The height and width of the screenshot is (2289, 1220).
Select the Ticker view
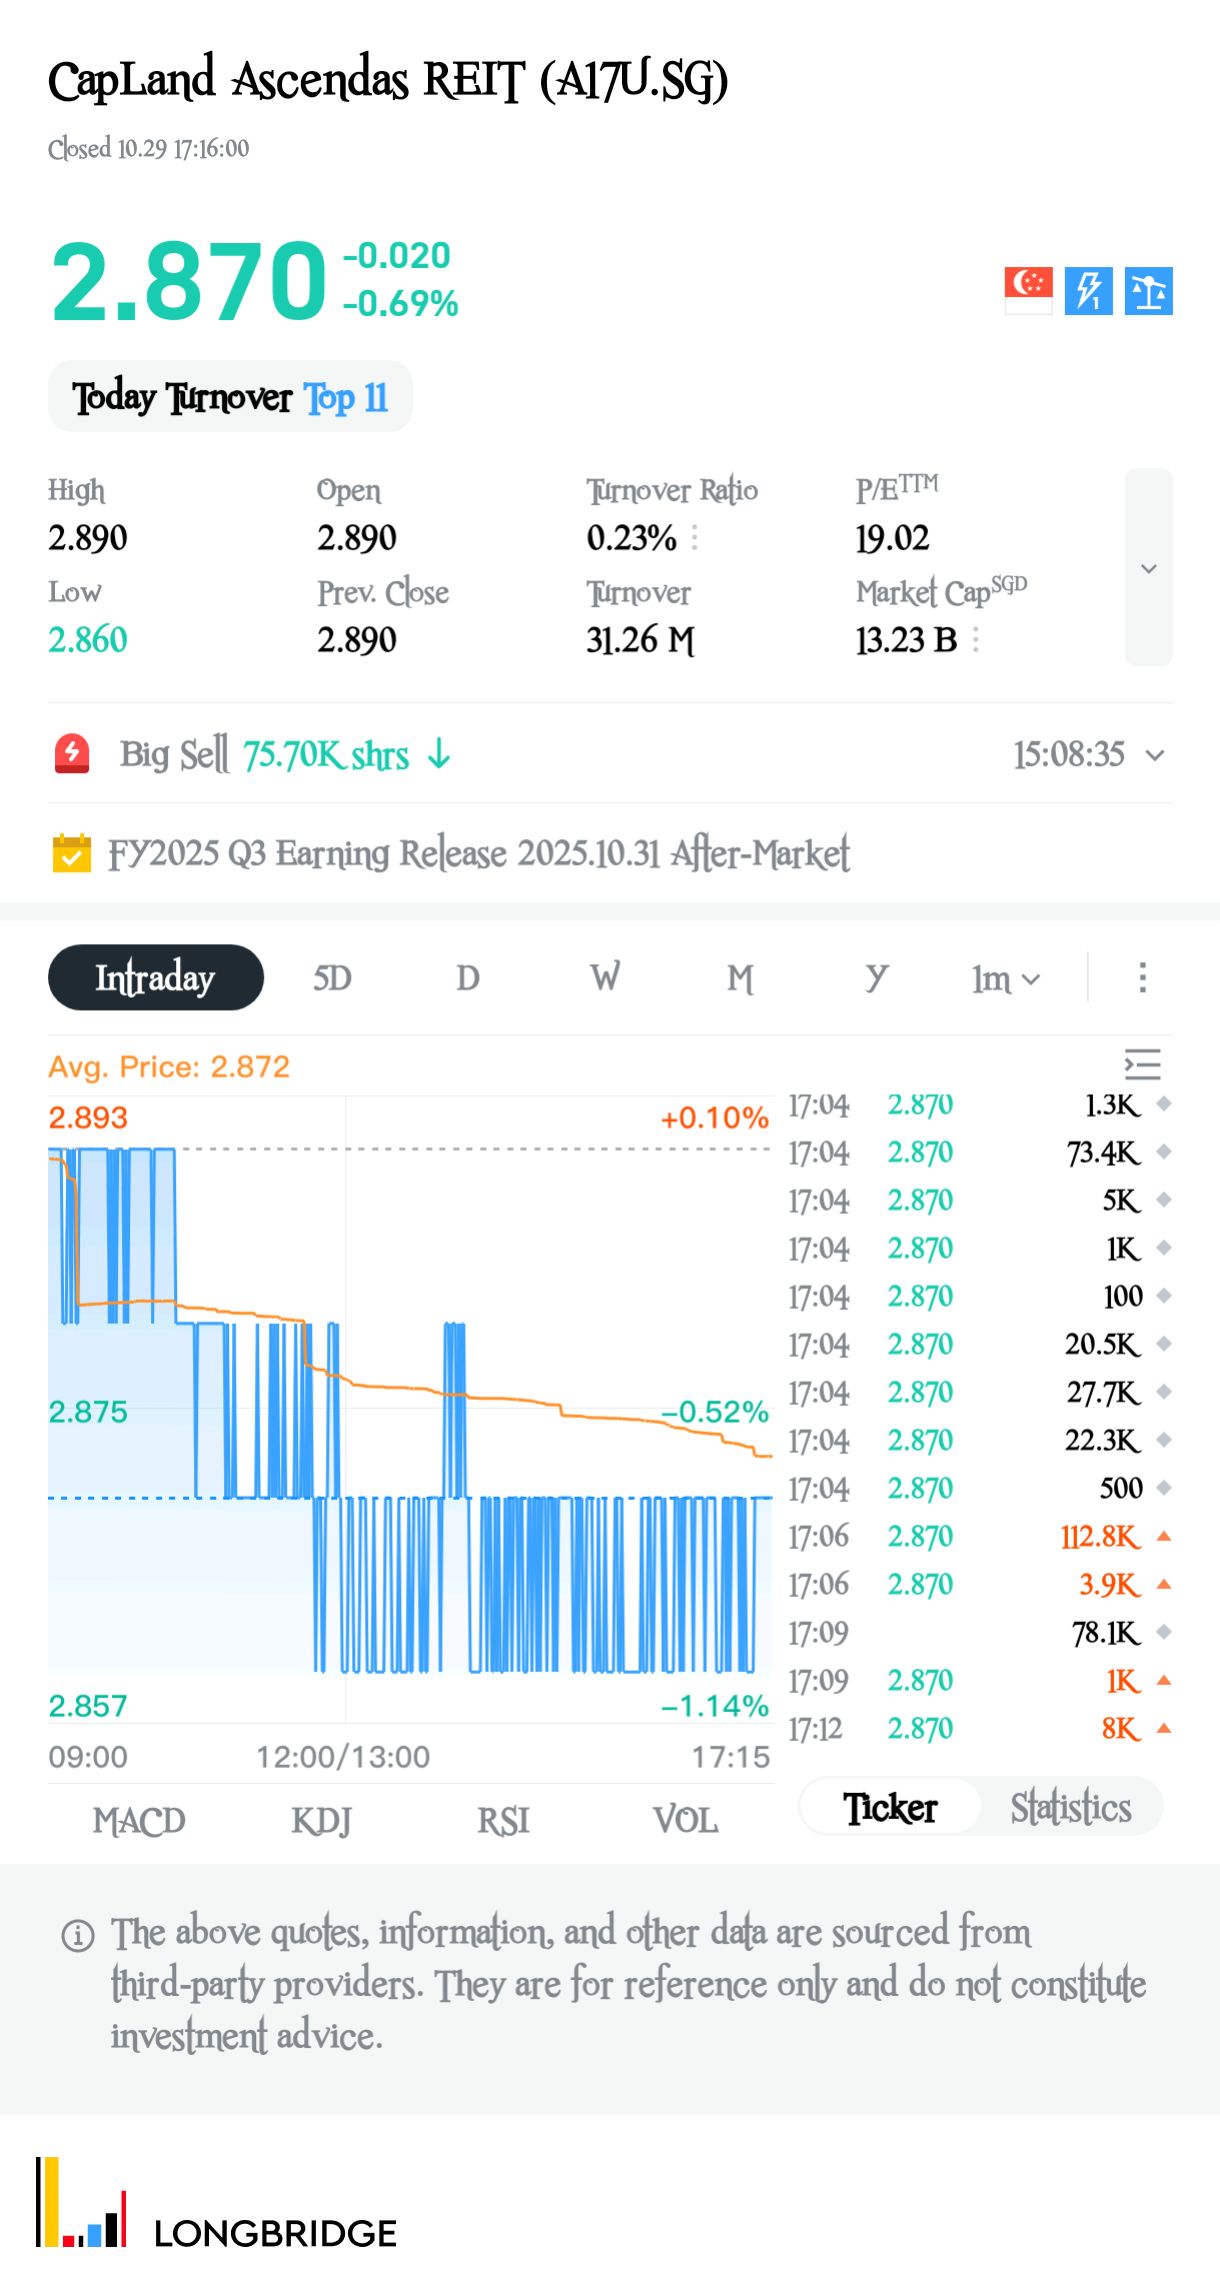[890, 1807]
